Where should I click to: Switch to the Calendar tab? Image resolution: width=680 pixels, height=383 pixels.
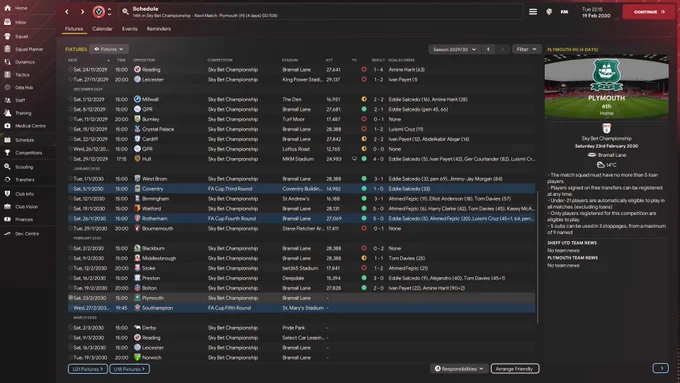[x=102, y=29]
